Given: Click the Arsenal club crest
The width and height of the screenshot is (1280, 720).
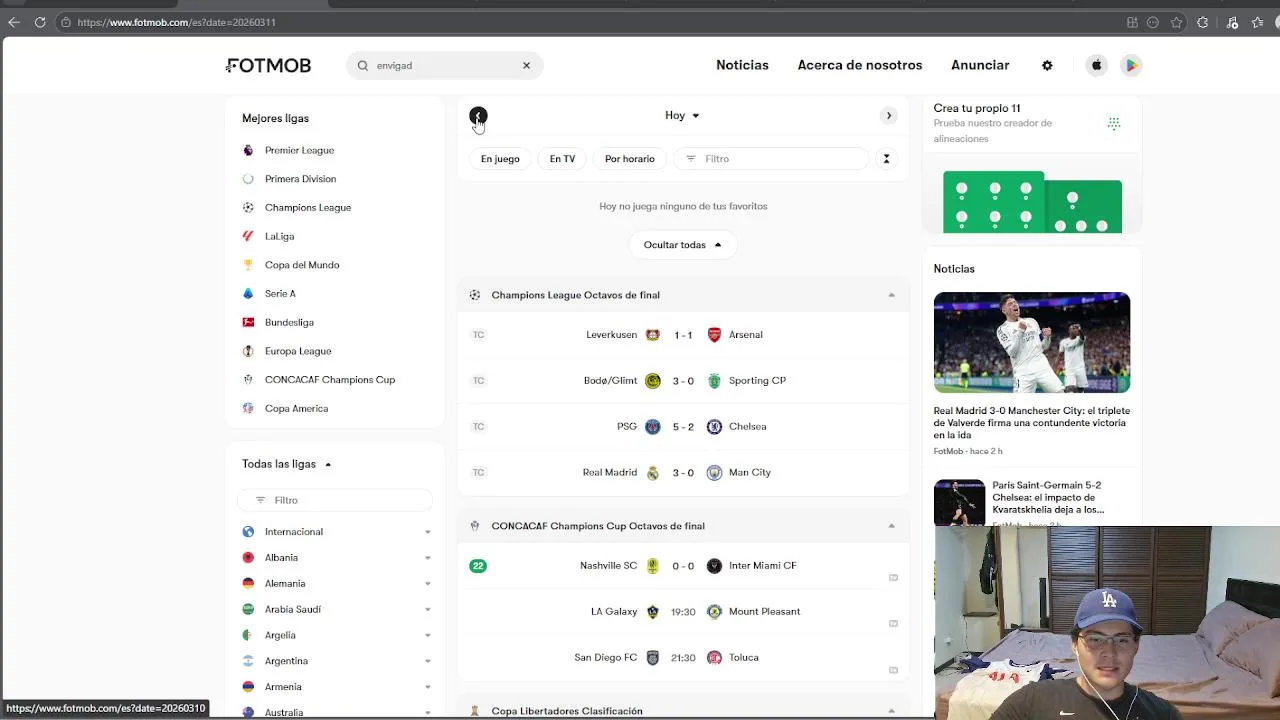Looking at the screenshot, I should [x=714, y=335].
